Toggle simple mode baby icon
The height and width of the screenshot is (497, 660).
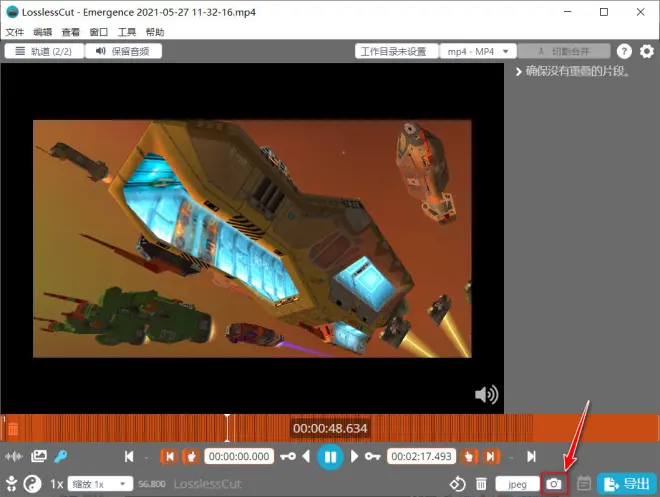point(11,484)
